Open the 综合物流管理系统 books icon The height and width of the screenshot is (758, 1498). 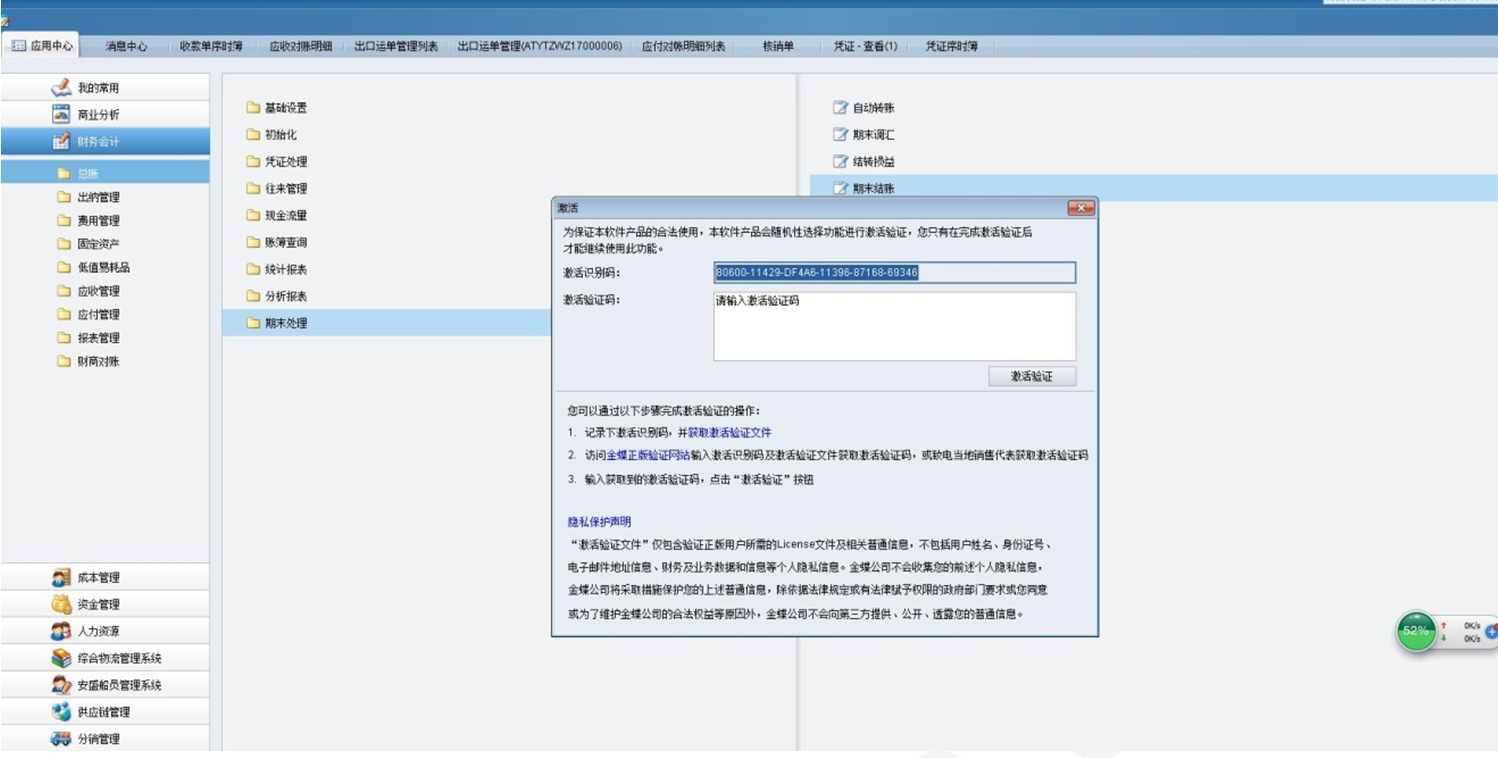click(x=61, y=659)
